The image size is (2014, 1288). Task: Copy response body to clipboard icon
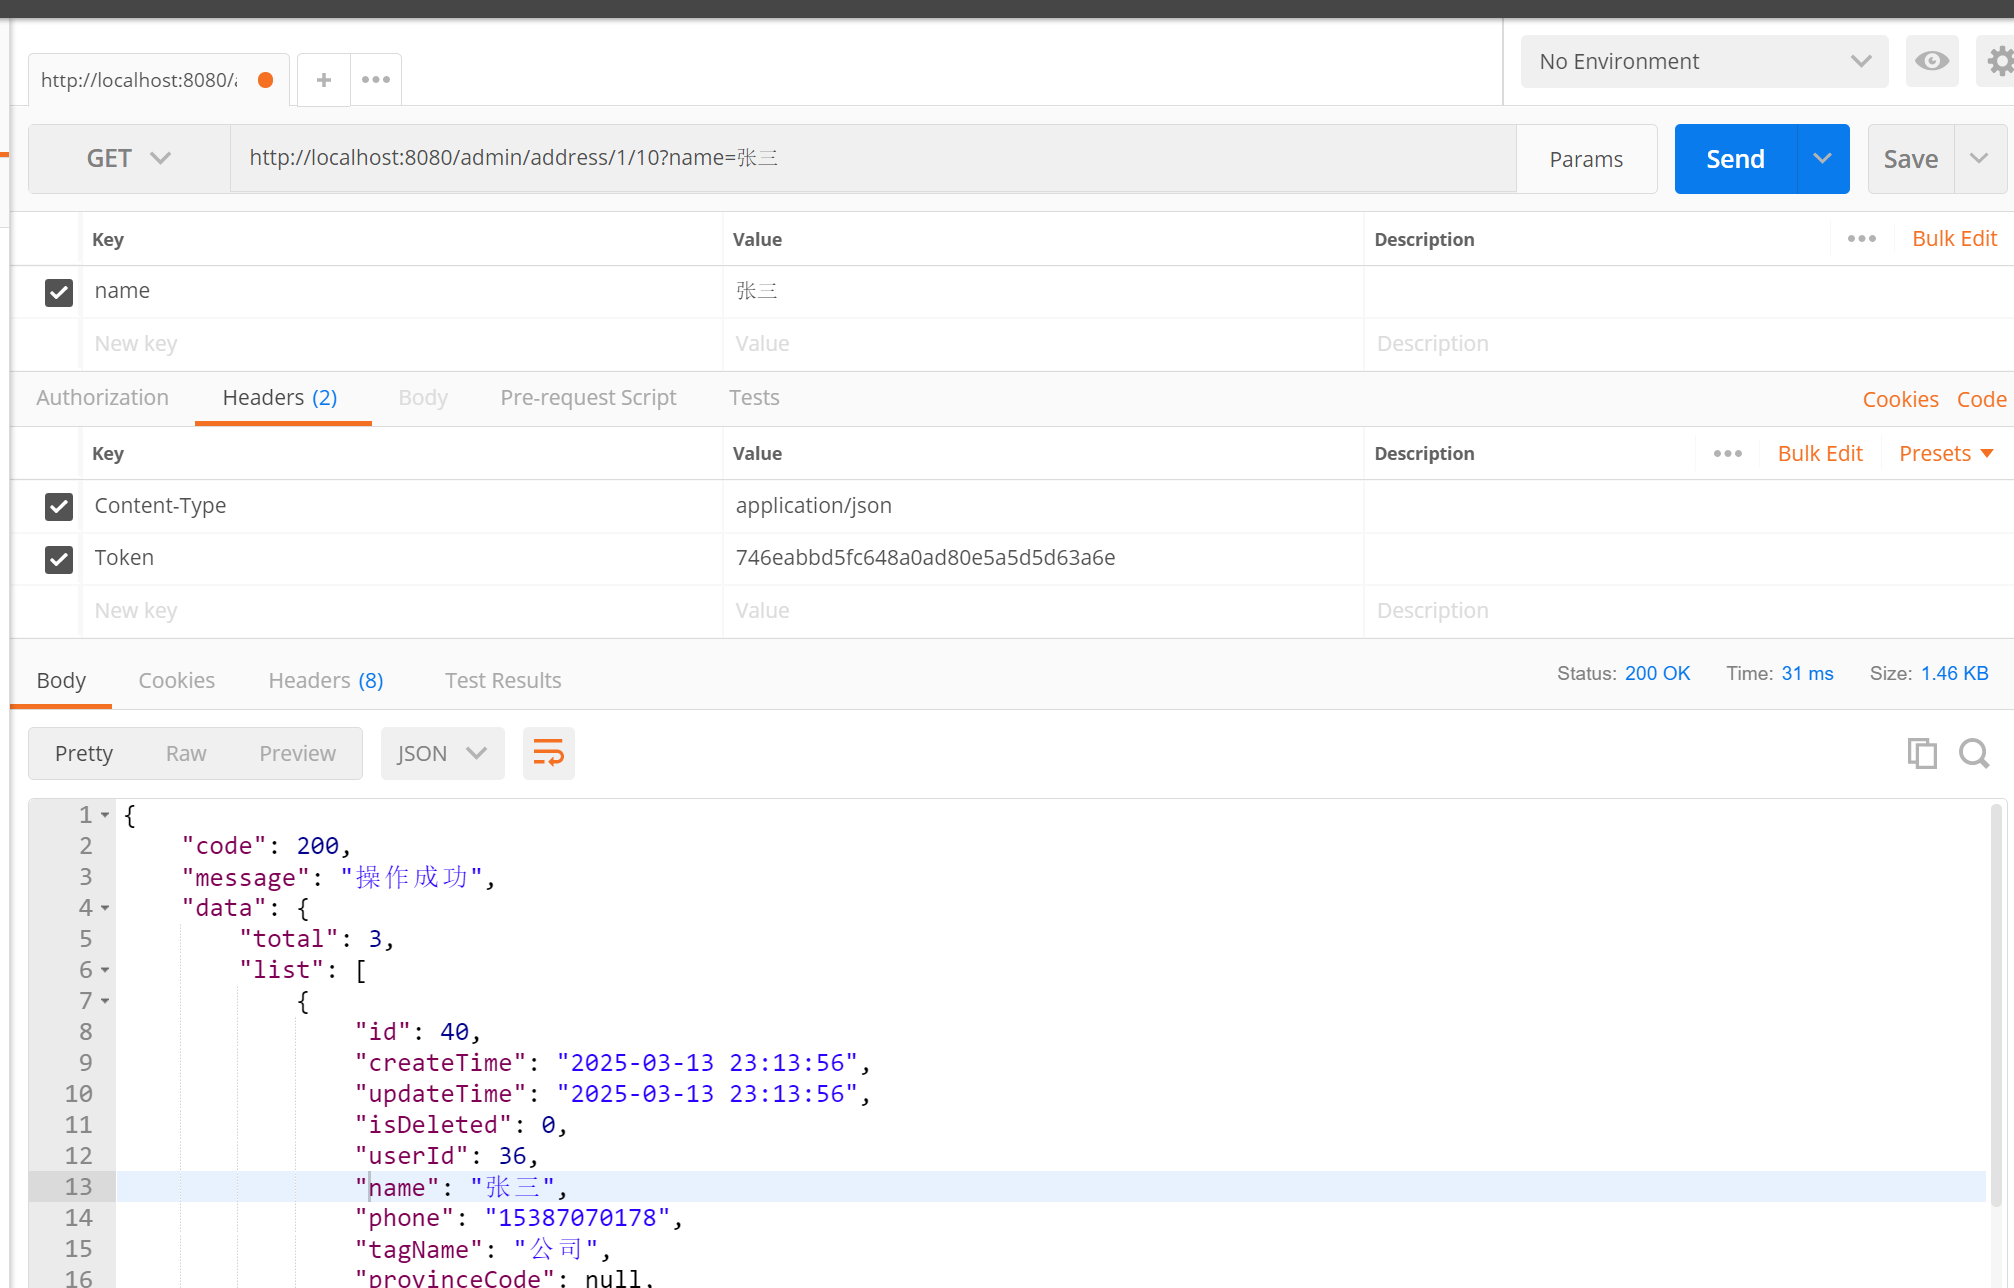pyautogui.click(x=1922, y=753)
